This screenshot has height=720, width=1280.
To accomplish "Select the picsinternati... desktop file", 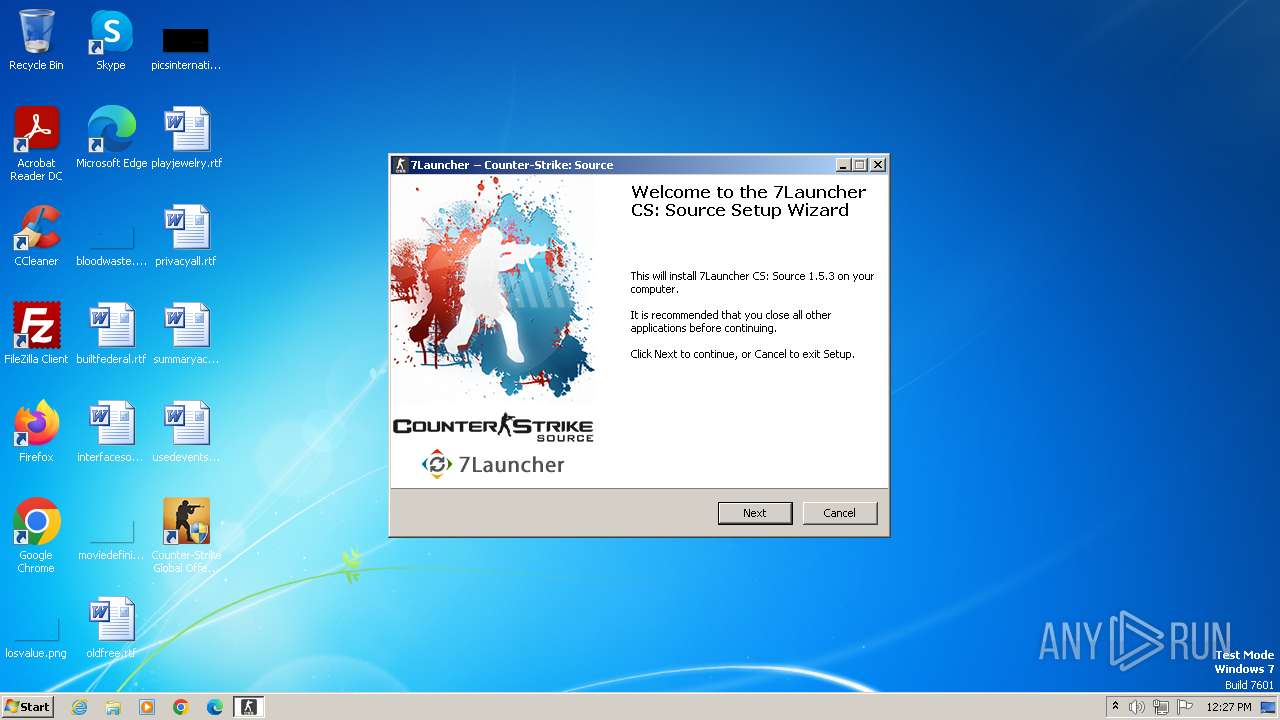I will [186, 49].
